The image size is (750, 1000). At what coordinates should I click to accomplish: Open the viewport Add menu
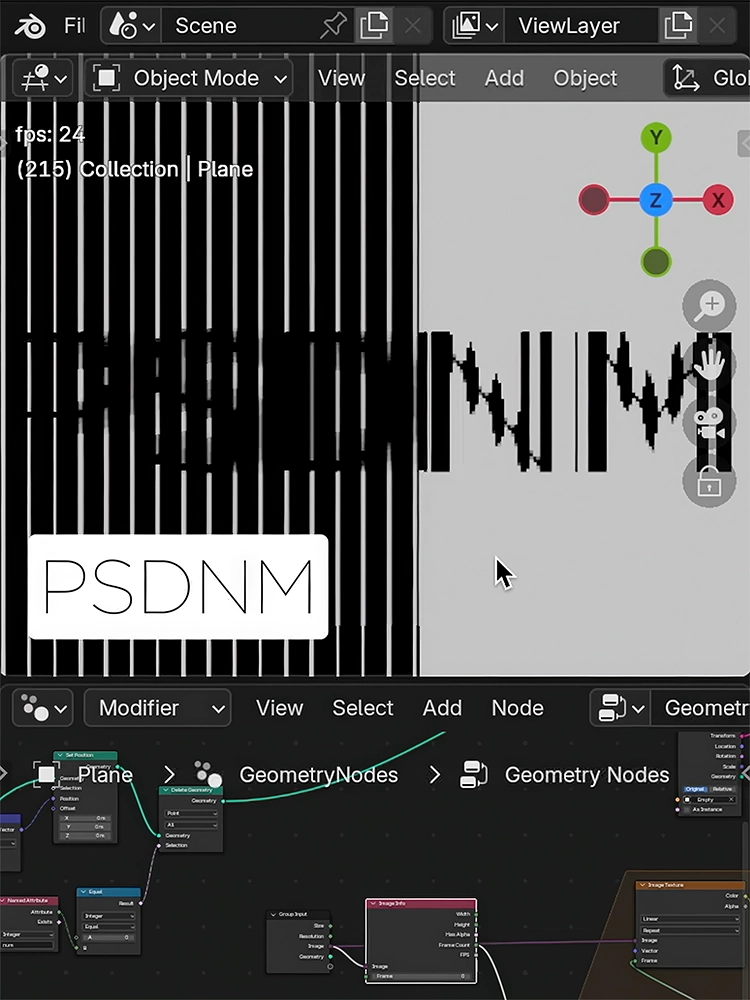504,78
